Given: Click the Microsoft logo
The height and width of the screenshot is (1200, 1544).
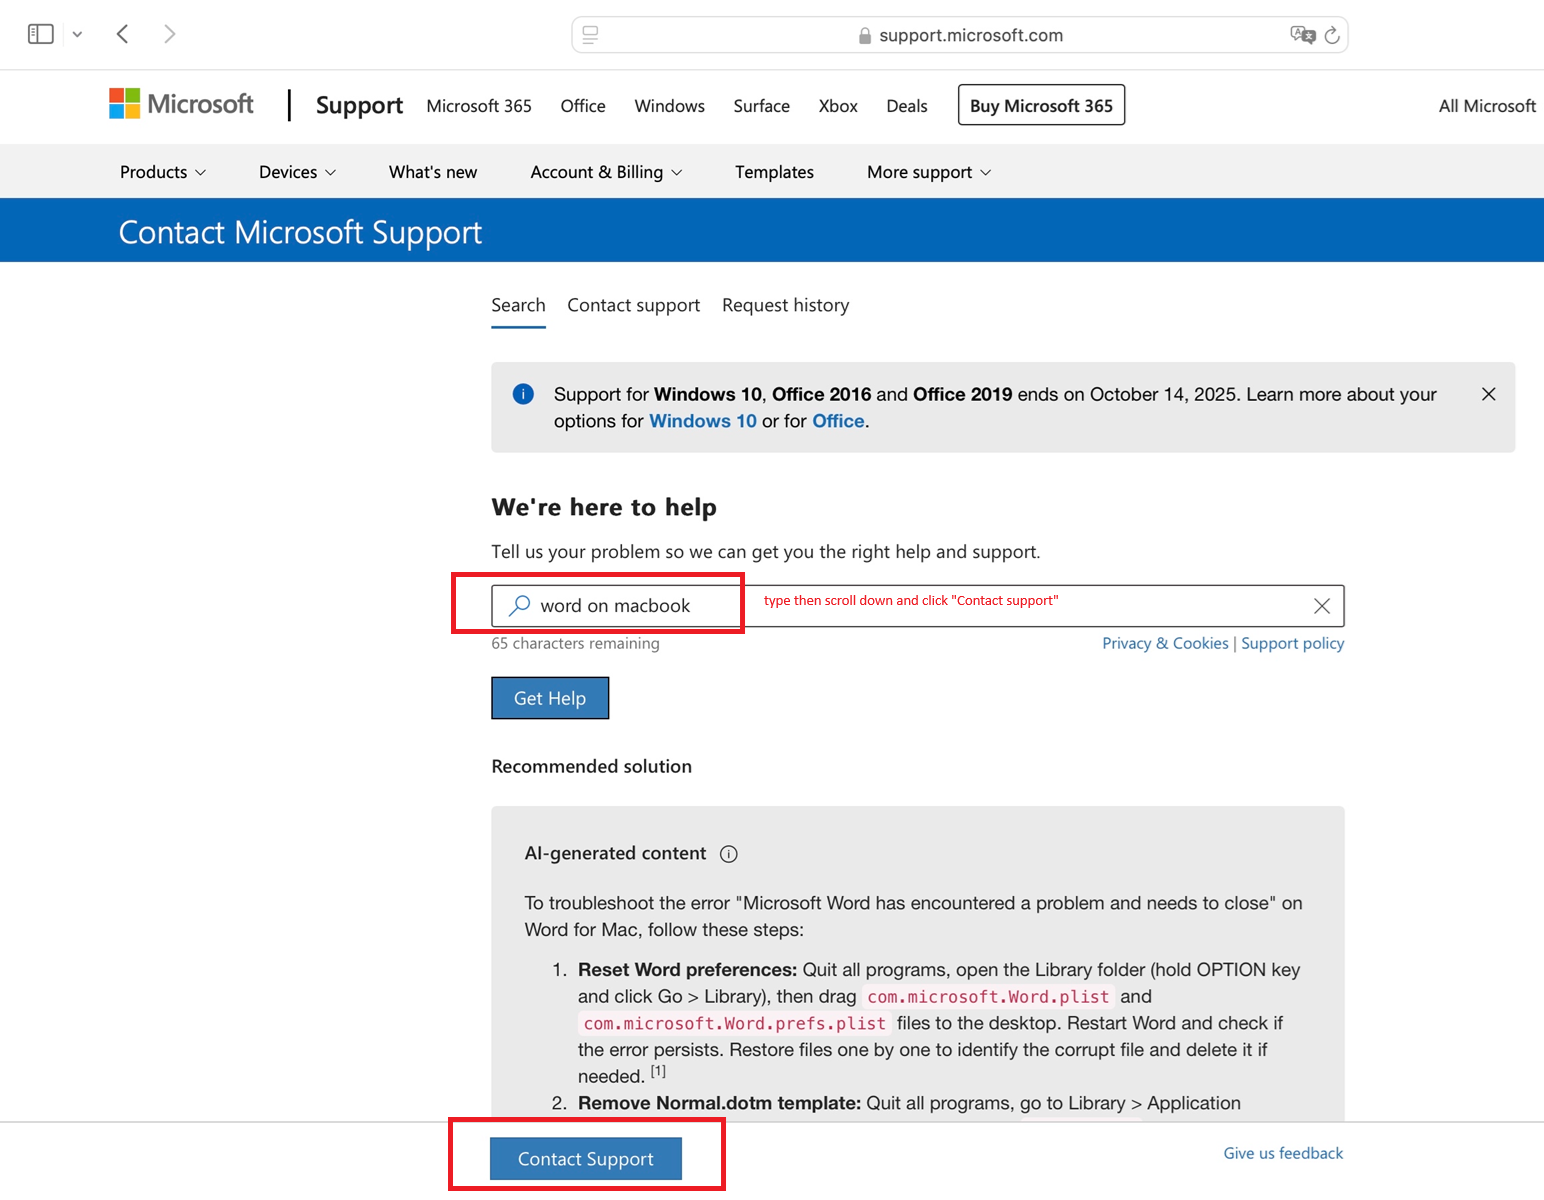Looking at the screenshot, I should click(181, 104).
